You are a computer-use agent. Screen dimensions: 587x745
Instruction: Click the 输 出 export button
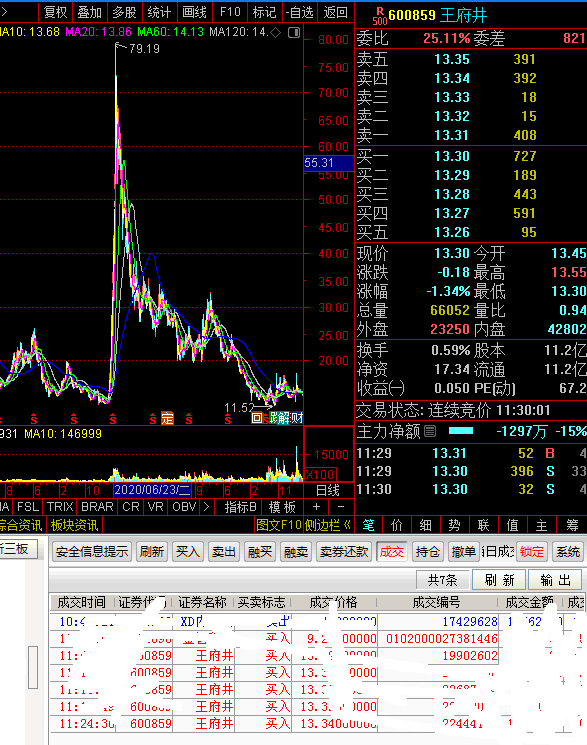click(x=555, y=580)
